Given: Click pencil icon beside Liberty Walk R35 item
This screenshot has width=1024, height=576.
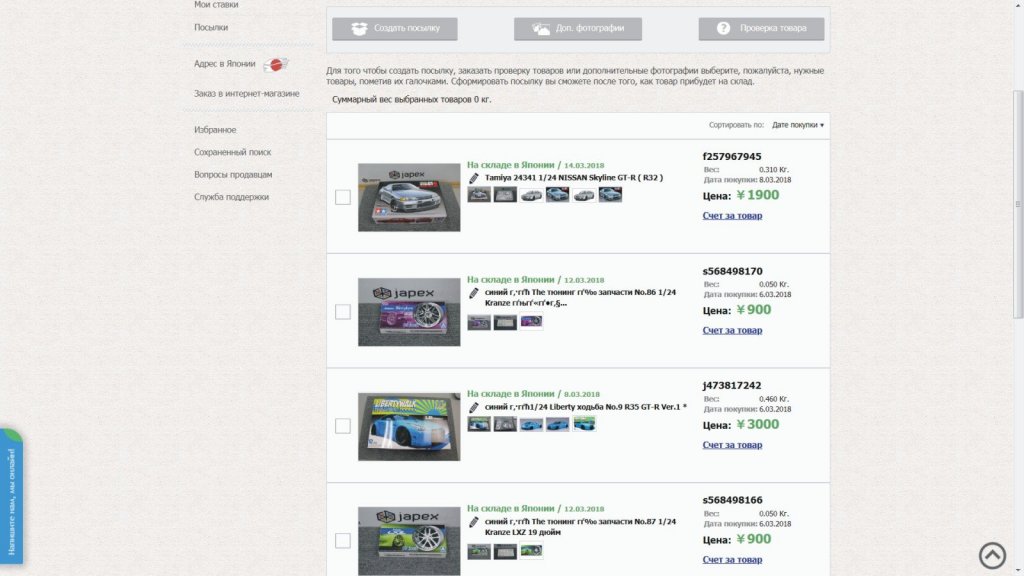Looking at the screenshot, I should click(474, 408).
